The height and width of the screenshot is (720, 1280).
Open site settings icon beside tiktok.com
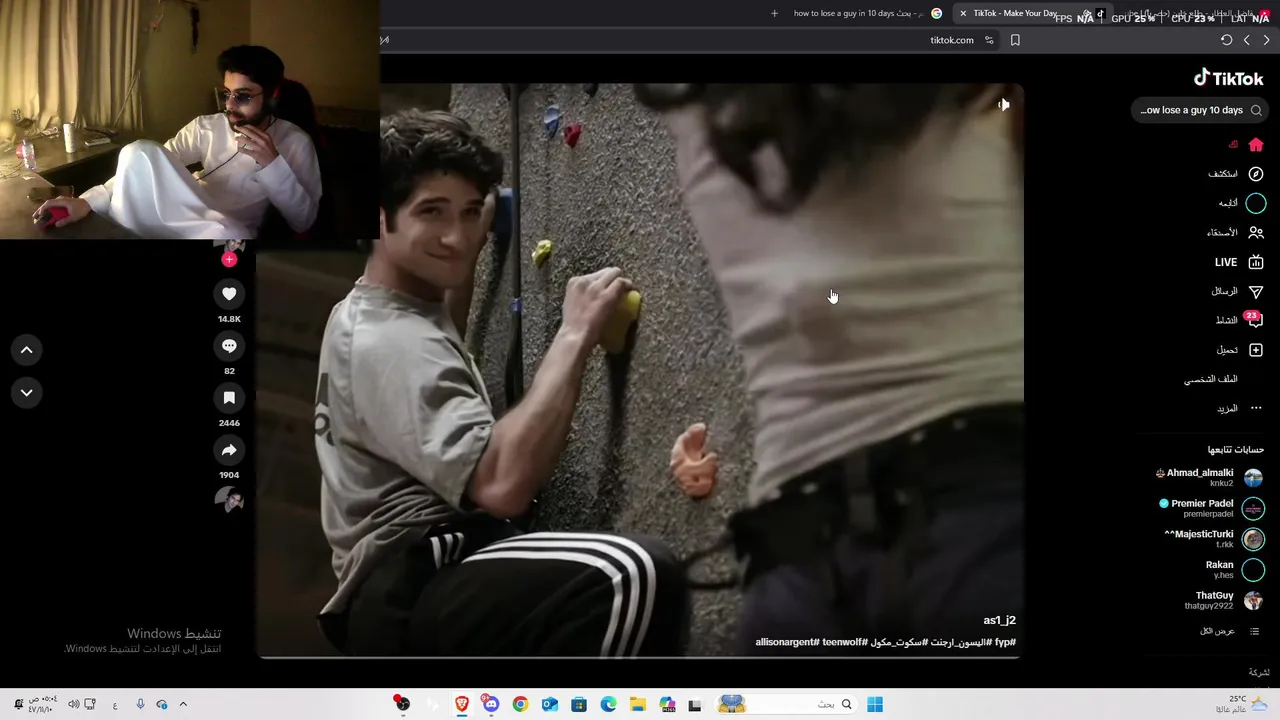click(989, 40)
